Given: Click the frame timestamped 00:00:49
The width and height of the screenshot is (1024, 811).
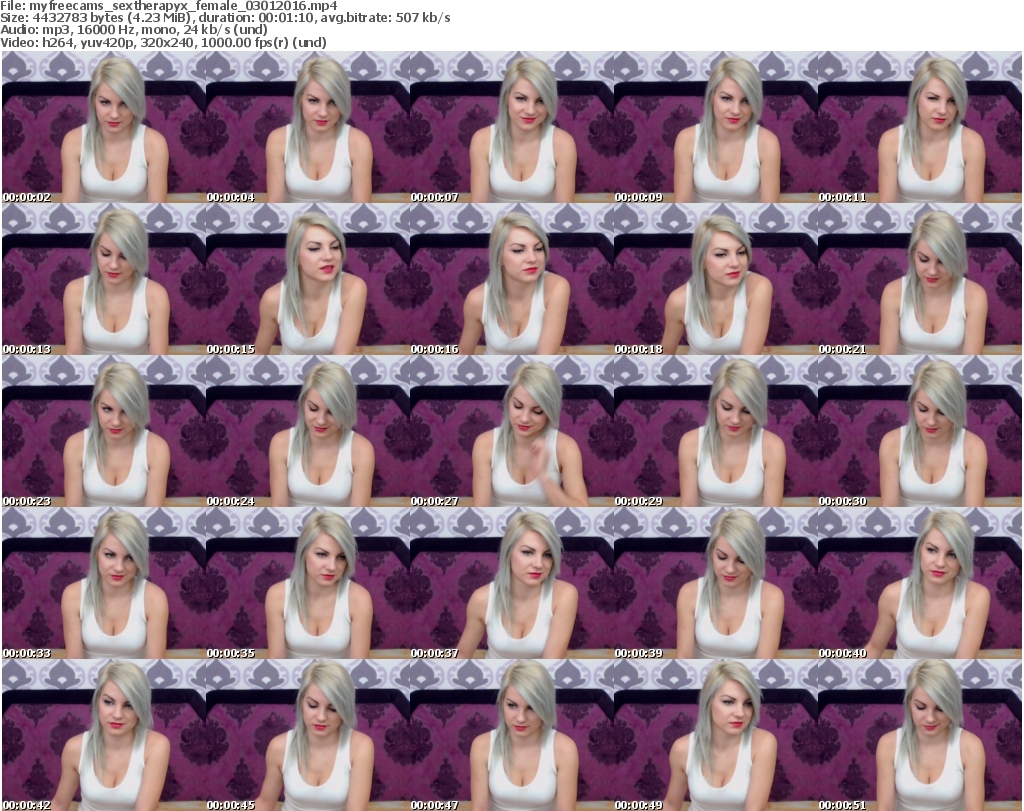Looking at the screenshot, I should (x=716, y=735).
